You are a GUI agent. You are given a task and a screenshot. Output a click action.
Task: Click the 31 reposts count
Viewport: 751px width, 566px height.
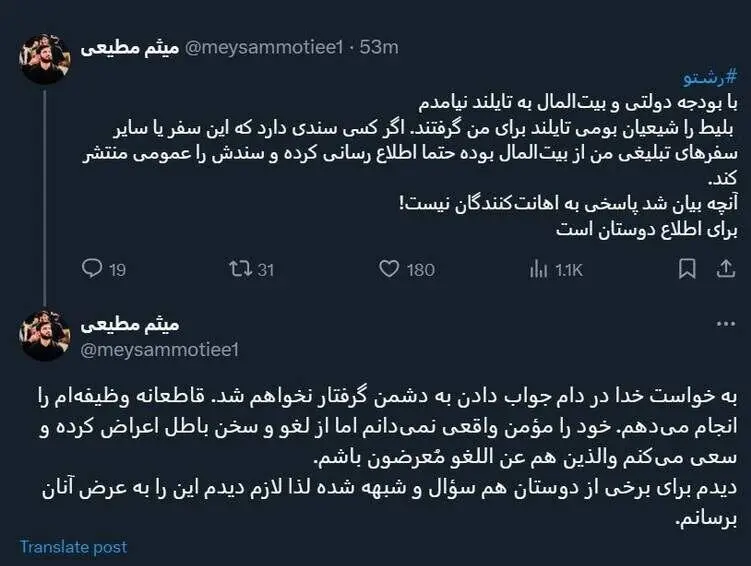(x=265, y=268)
